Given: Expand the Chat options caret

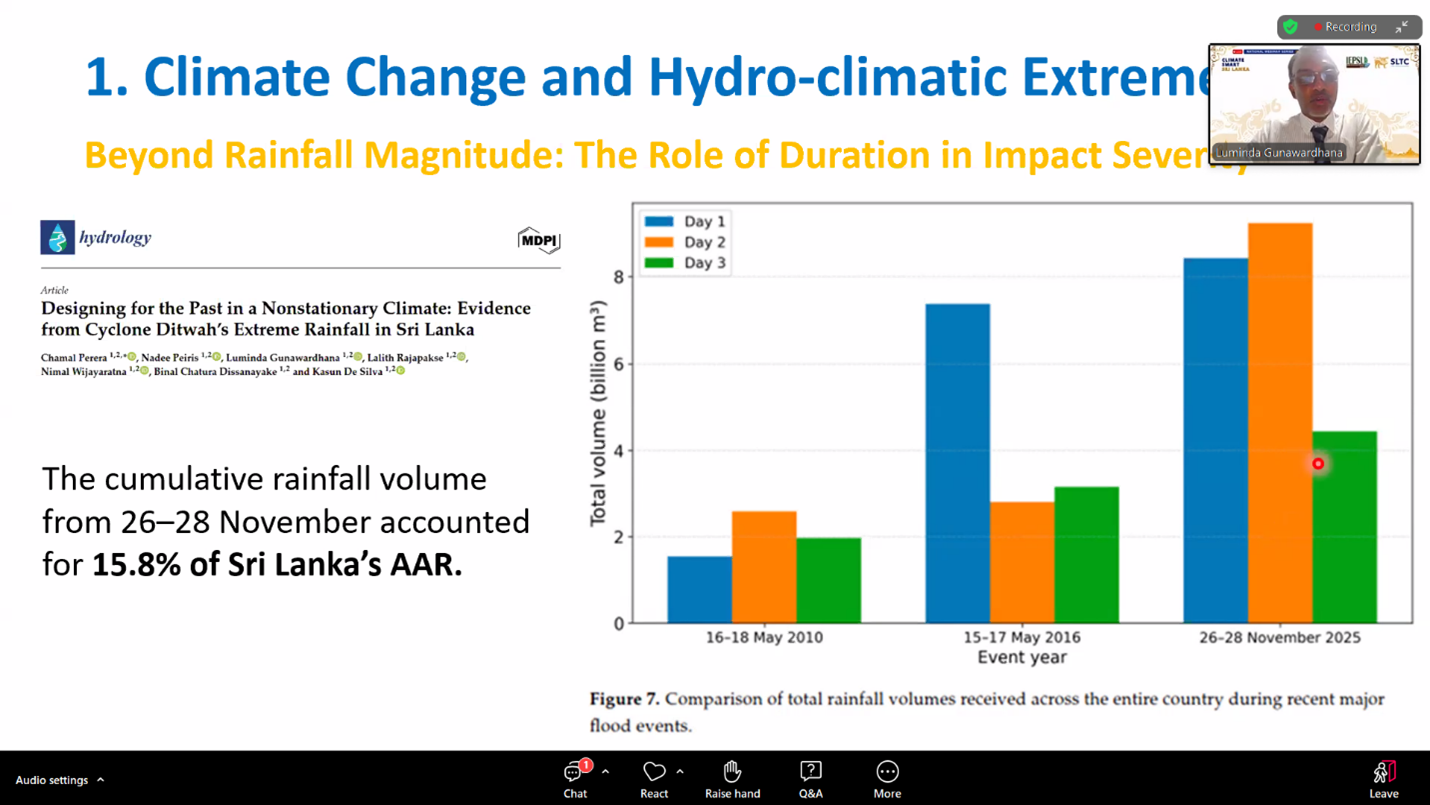Looking at the screenshot, I should click(x=605, y=772).
